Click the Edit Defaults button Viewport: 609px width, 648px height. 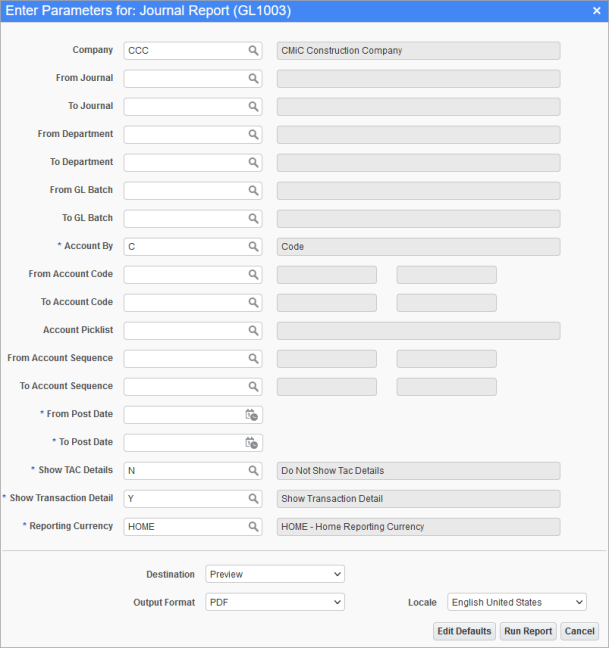point(464,631)
